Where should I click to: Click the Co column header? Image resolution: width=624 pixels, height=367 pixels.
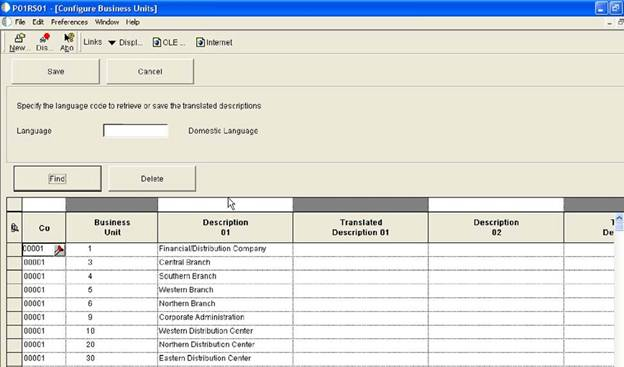click(x=44, y=228)
